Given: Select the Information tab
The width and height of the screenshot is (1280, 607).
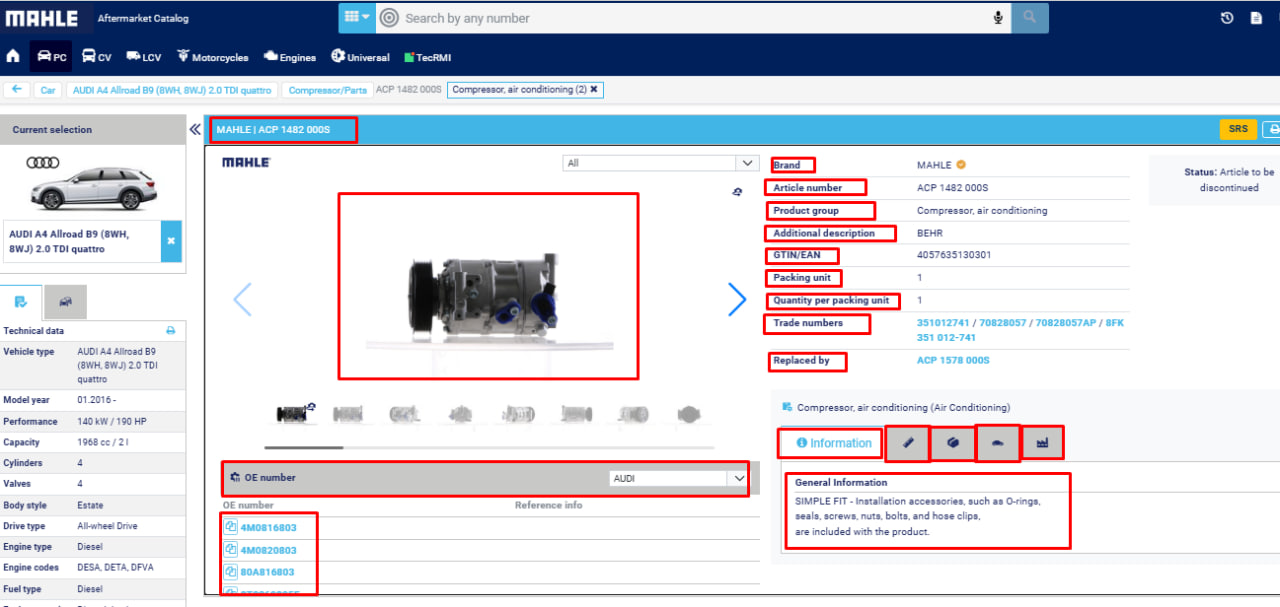Looking at the screenshot, I should click(x=833, y=443).
